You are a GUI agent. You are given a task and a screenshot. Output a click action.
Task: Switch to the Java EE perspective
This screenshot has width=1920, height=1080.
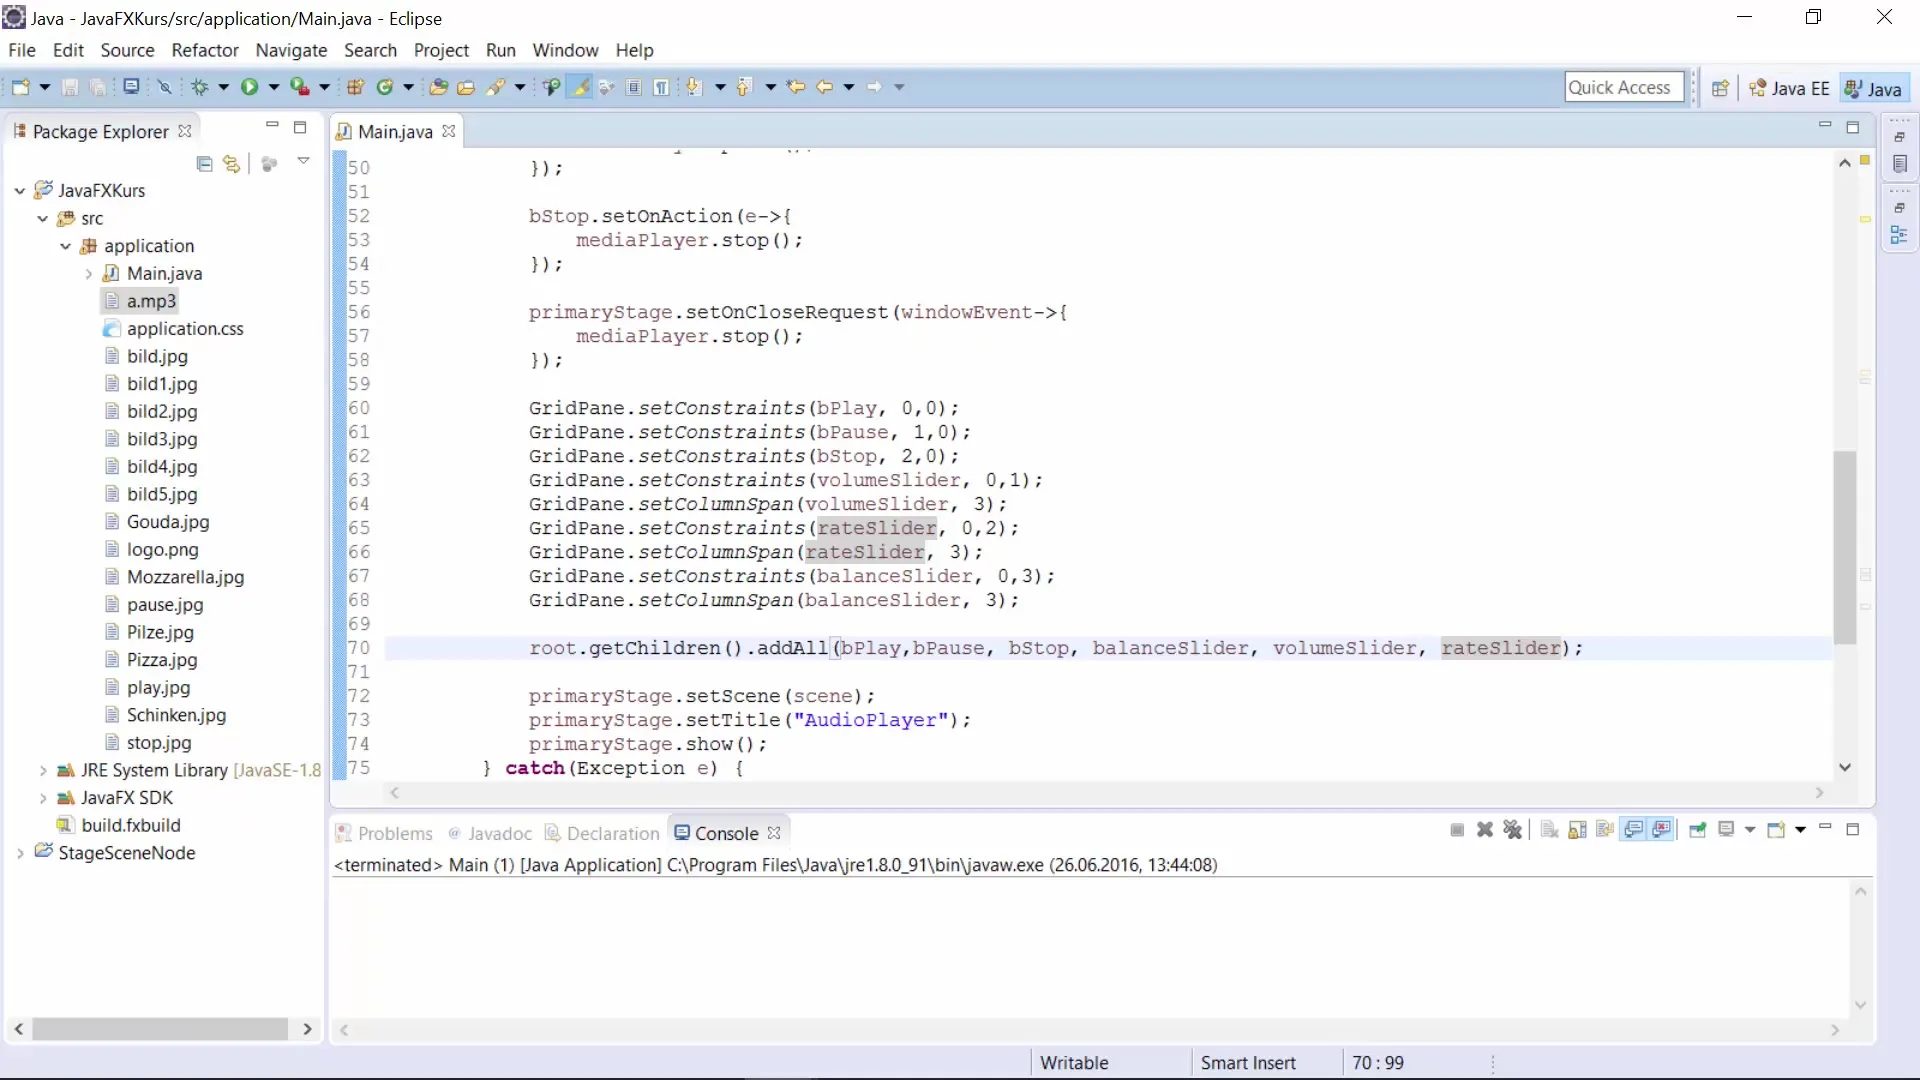(1789, 88)
